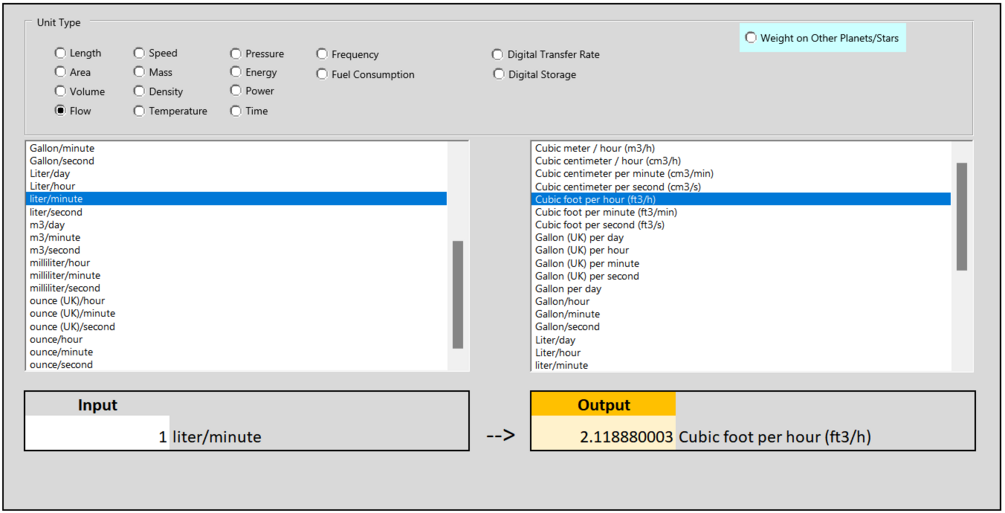Select the Length unit type radio button

point(60,53)
